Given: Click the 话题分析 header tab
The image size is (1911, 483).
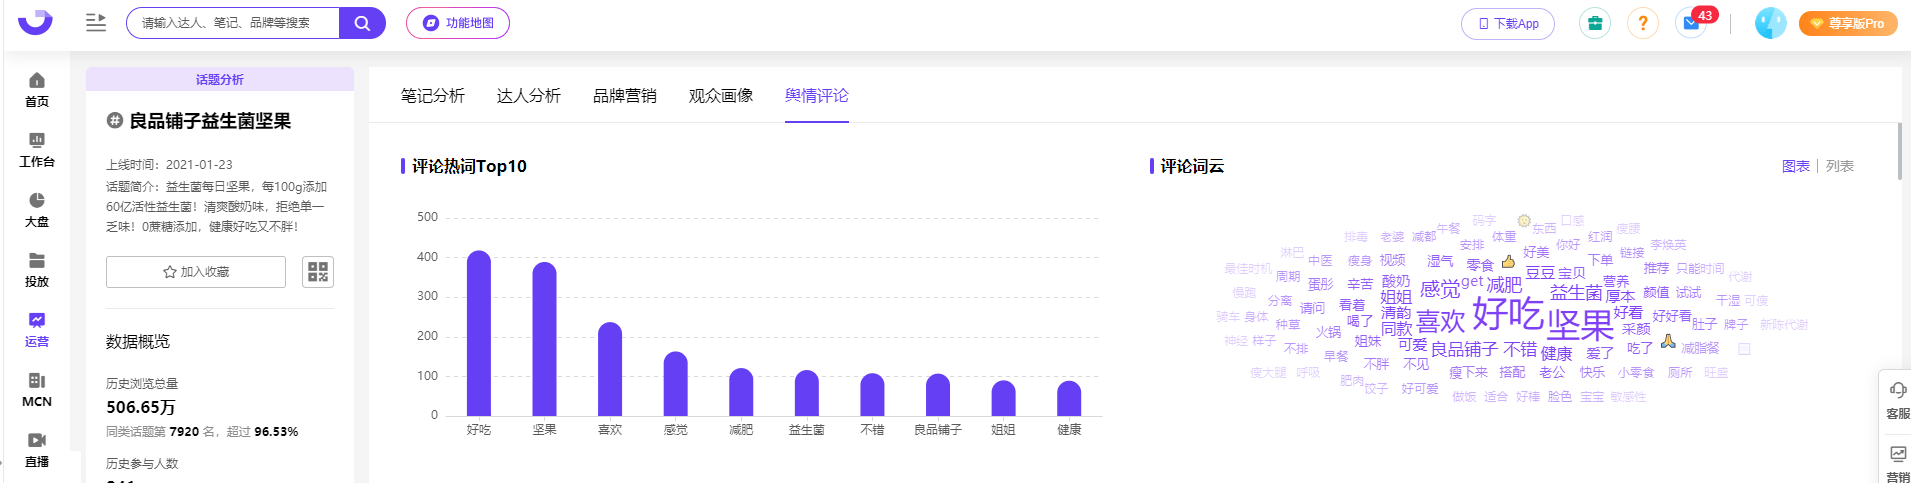Looking at the screenshot, I should pos(220,79).
